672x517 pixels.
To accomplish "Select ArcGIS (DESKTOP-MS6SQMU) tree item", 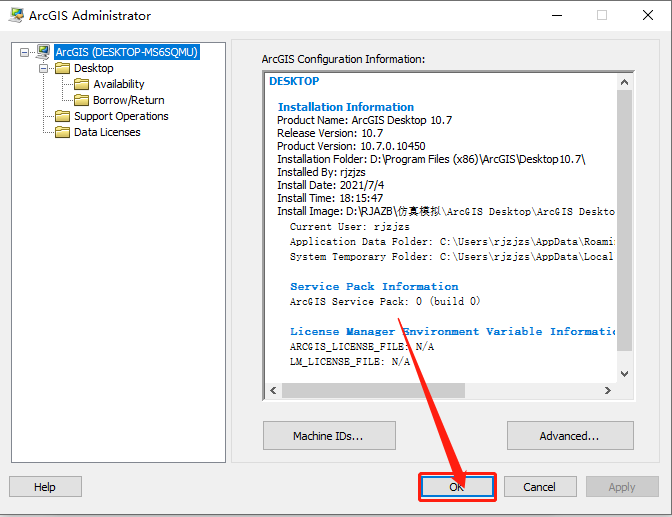I will [x=127, y=52].
